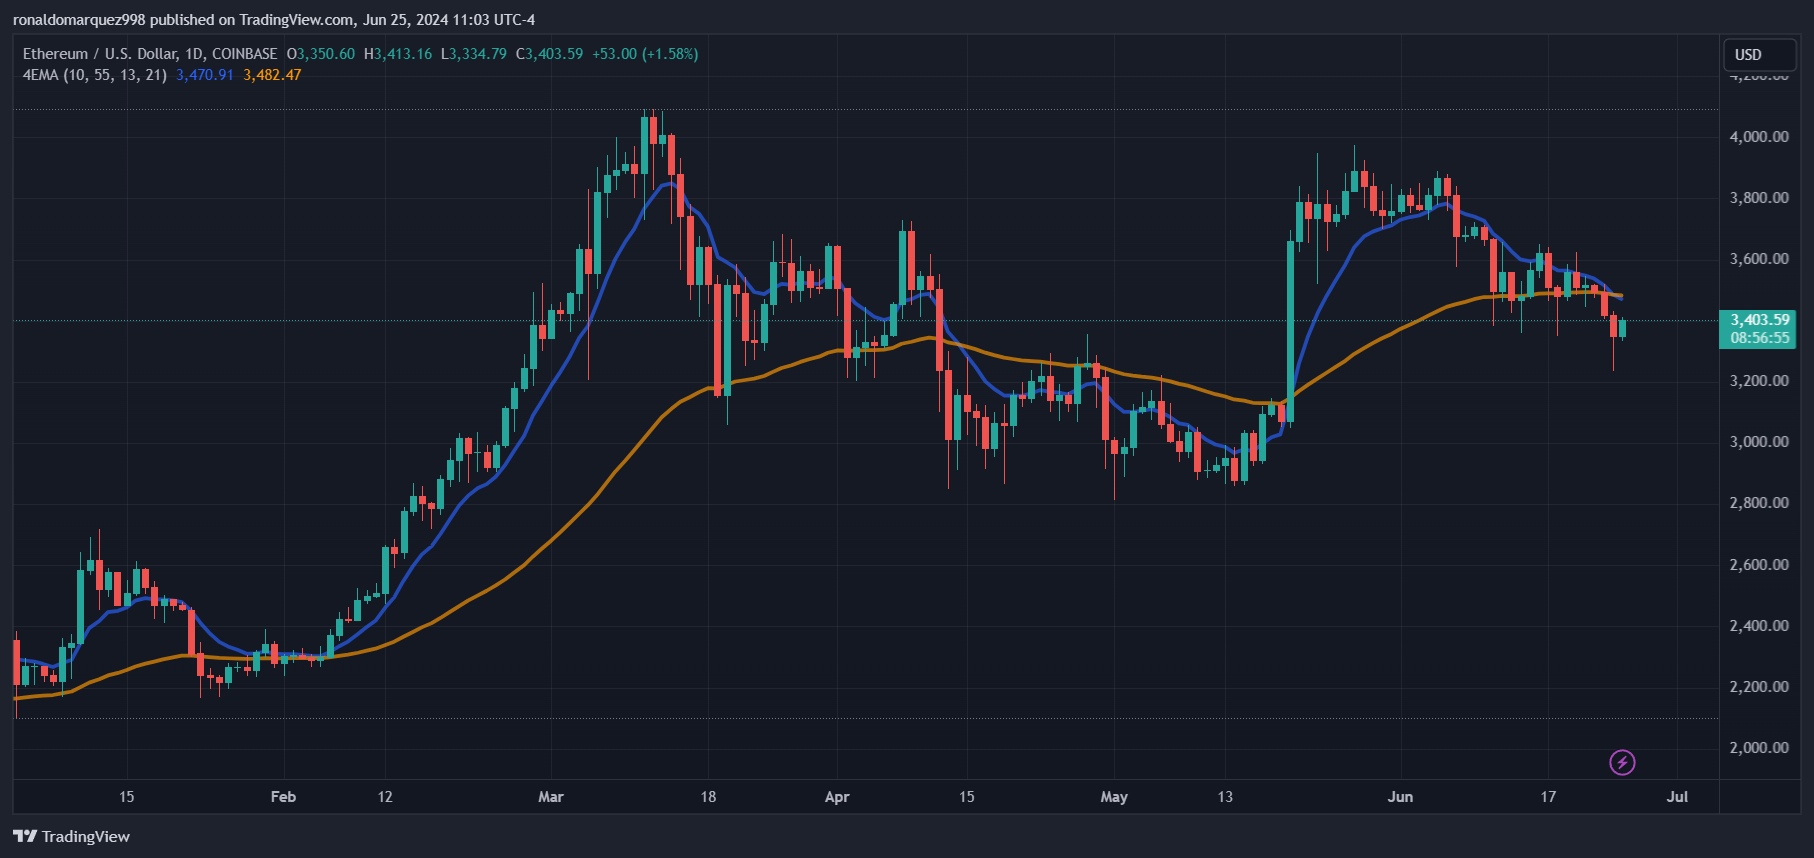Image resolution: width=1814 pixels, height=858 pixels.
Task: Click the Jun label on time axis
Action: 1400,797
